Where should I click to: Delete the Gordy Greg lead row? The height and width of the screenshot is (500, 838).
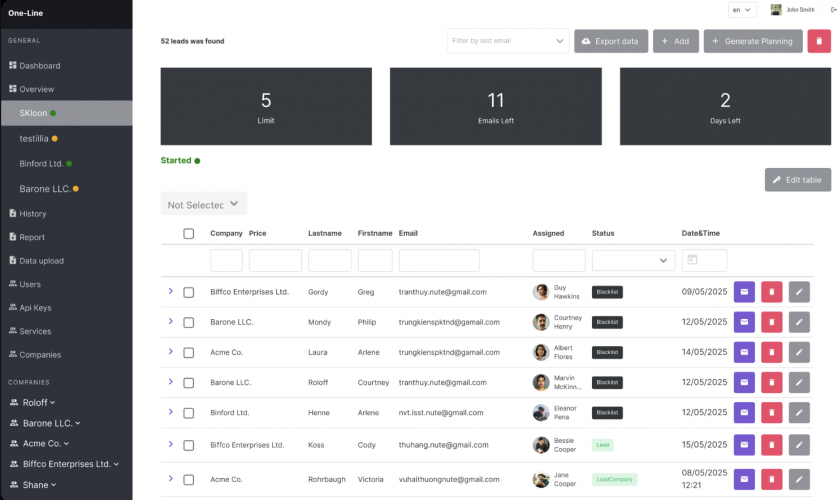[x=772, y=292]
